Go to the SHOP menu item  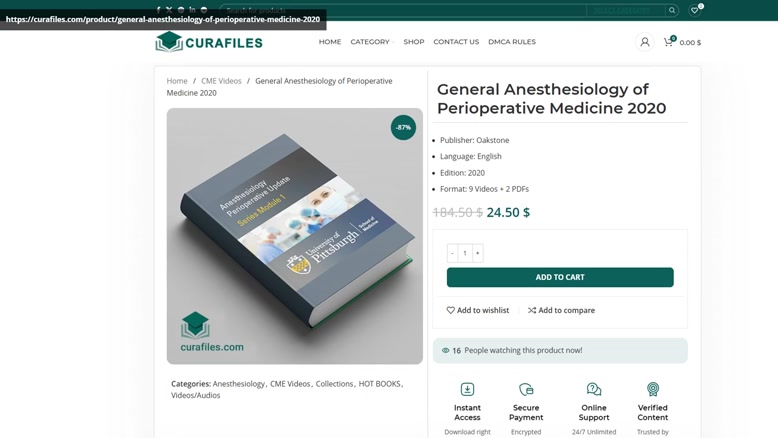coord(414,42)
